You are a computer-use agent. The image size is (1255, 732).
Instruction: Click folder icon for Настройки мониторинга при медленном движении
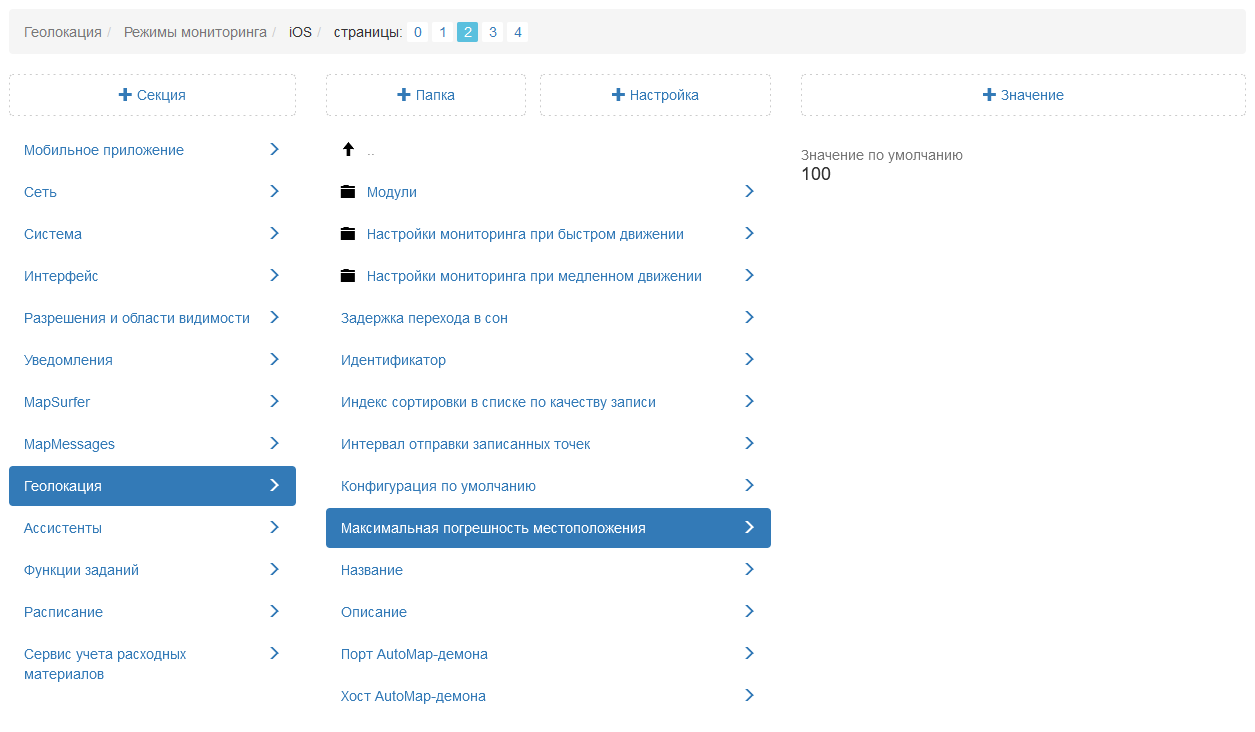tap(348, 276)
